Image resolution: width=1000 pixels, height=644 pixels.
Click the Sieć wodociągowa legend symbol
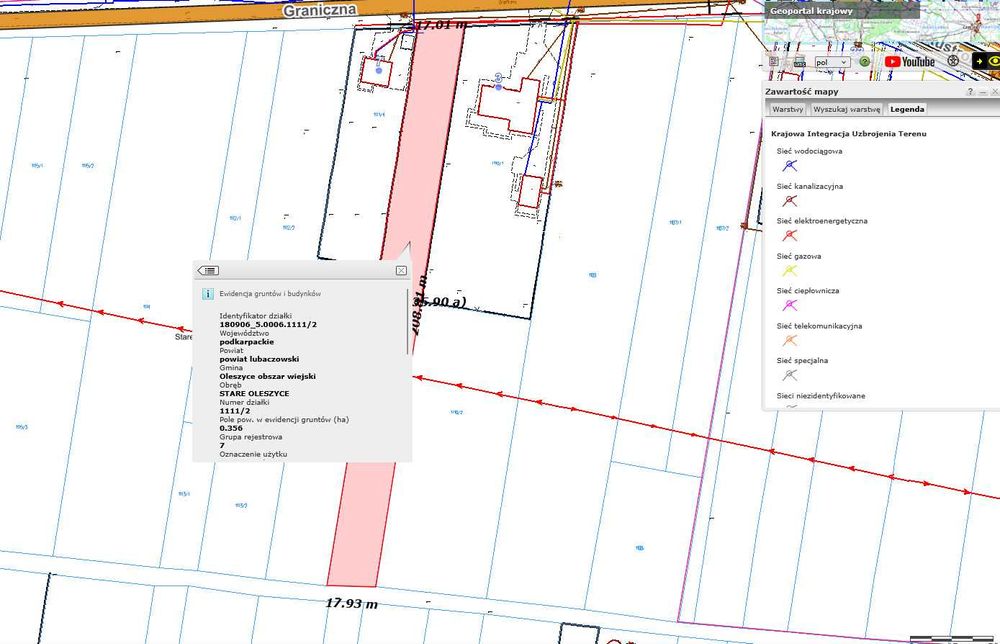pyautogui.click(x=790, y=166)
